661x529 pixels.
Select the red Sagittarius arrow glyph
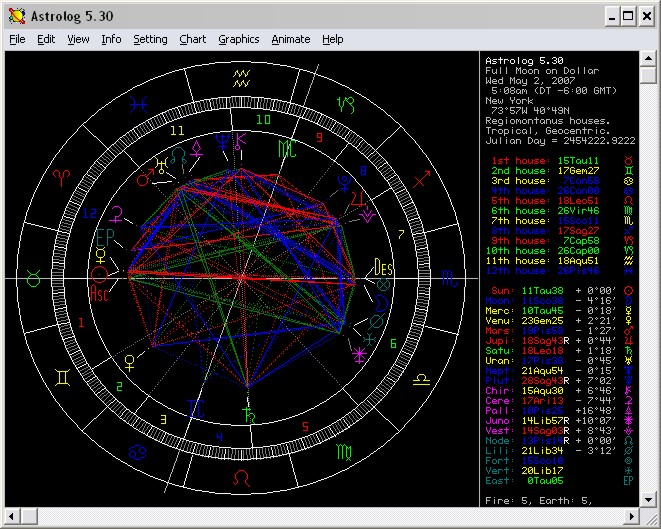[x=422, y=180]
